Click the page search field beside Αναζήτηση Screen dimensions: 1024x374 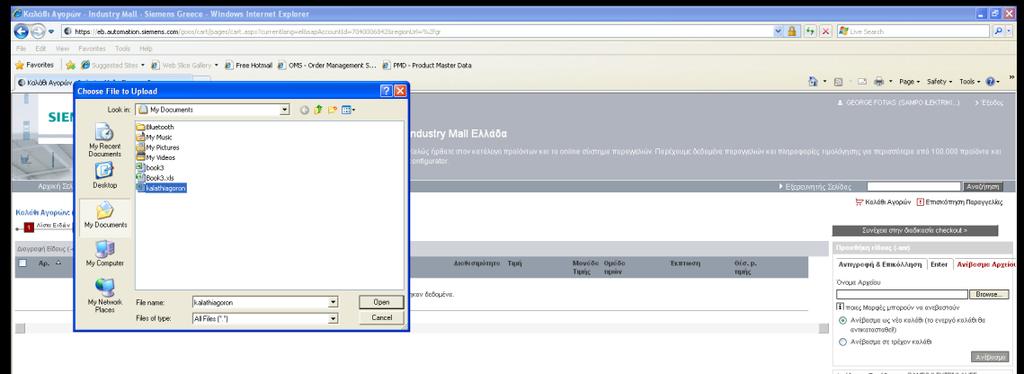(x=914, y=187)
